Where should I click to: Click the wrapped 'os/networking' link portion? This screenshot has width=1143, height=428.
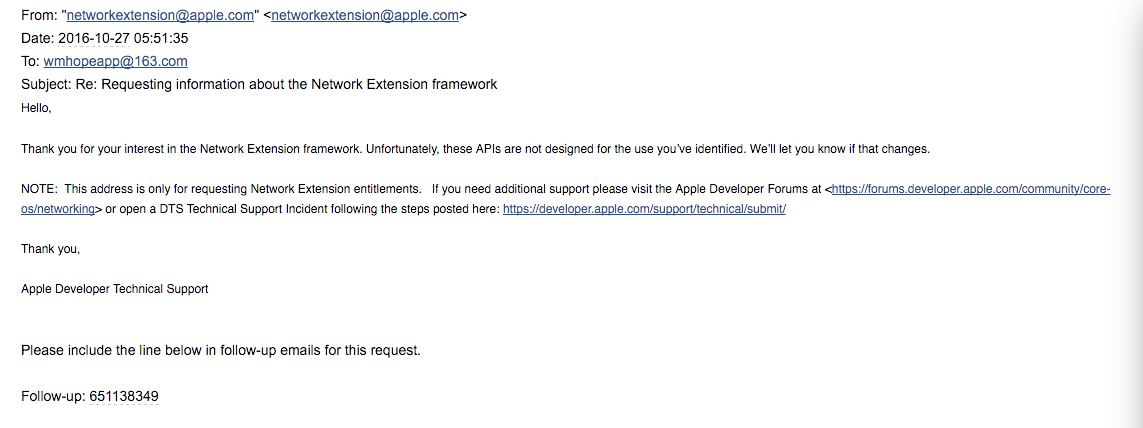pos(58,209)
